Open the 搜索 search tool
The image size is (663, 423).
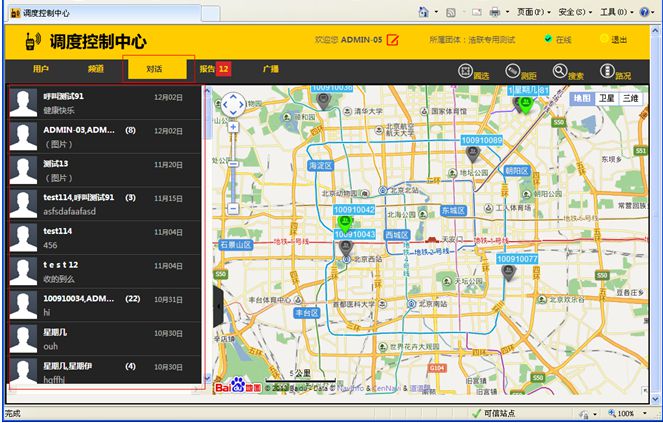tap(568, 72)
